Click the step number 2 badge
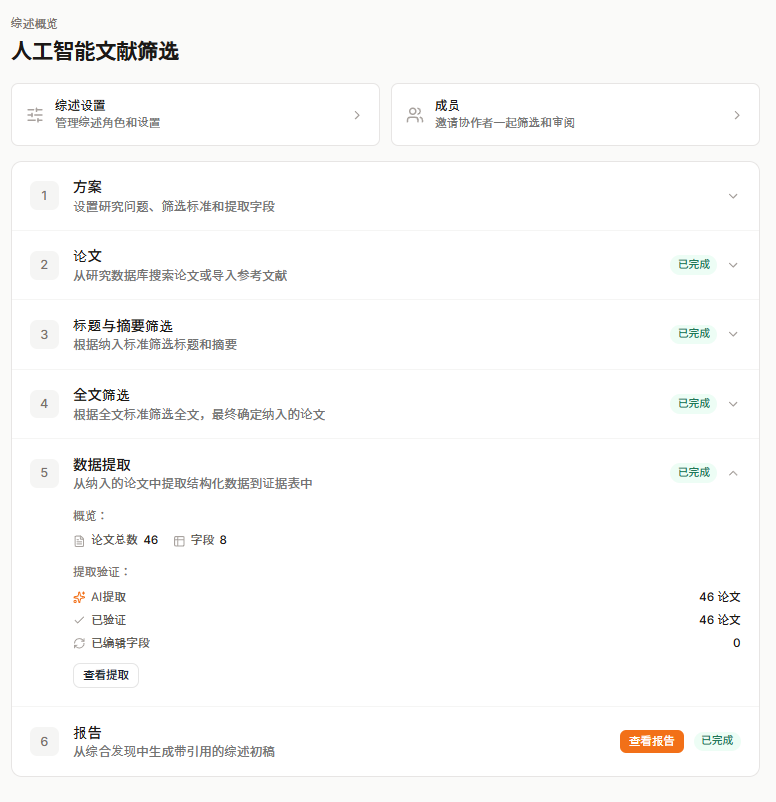Viewport: 776px width, 802px height. click(x=45, y=265)
